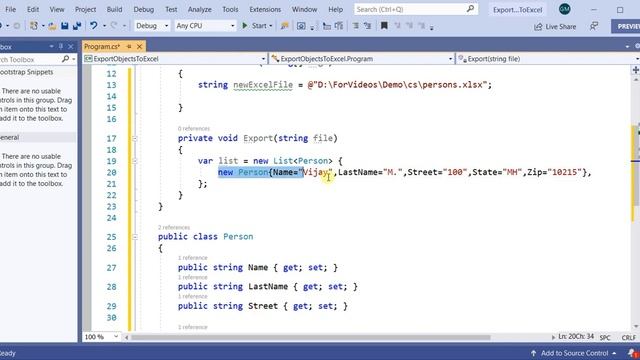Open the Build menu
Image resolution: width=640 pixels, height=360 pixels.
click(x=114, y=9)
